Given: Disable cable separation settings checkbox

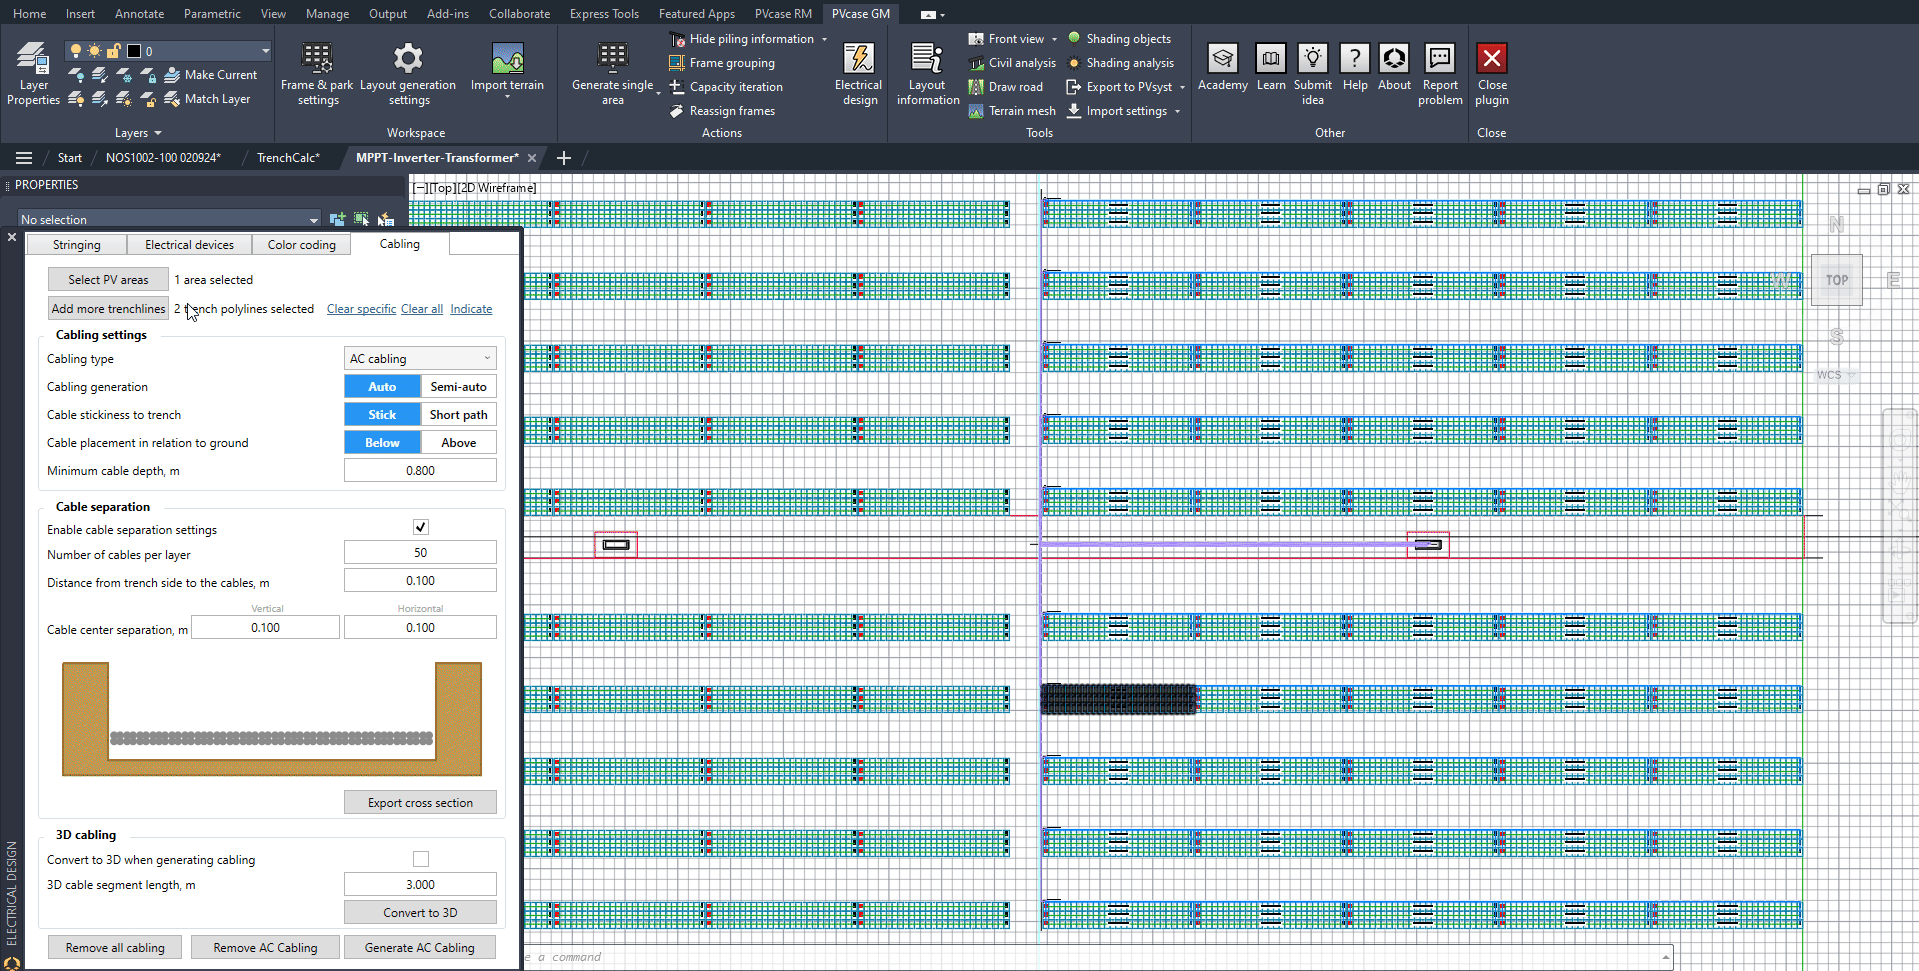Looking at the screenshot, I should (x=421, y=527).
